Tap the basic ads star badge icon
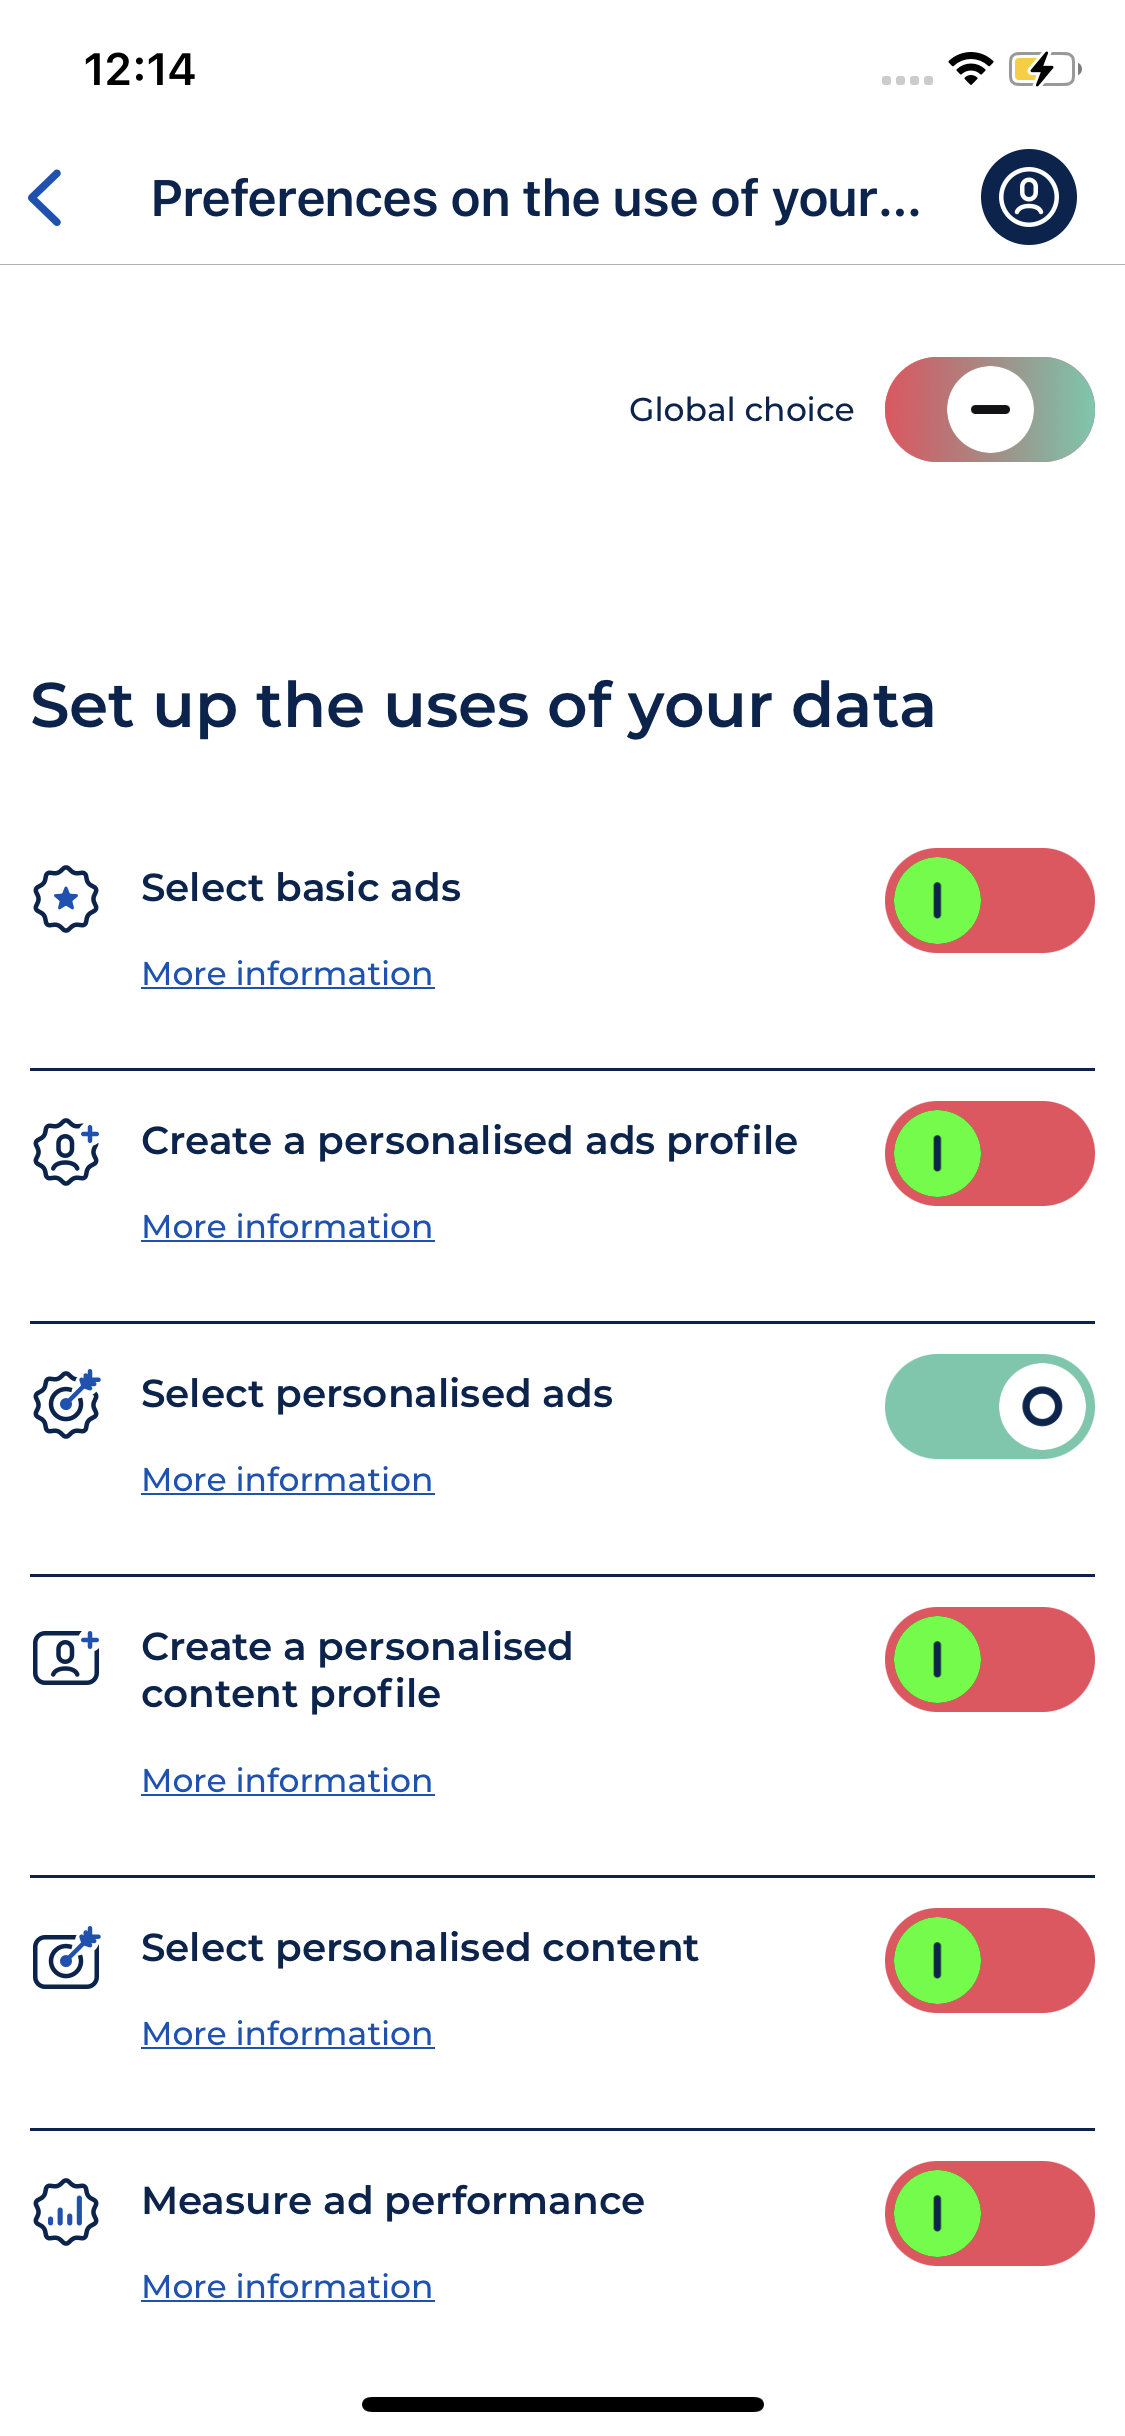The height and width of the screenshot is (2436, 1125). tap(66, 899)
